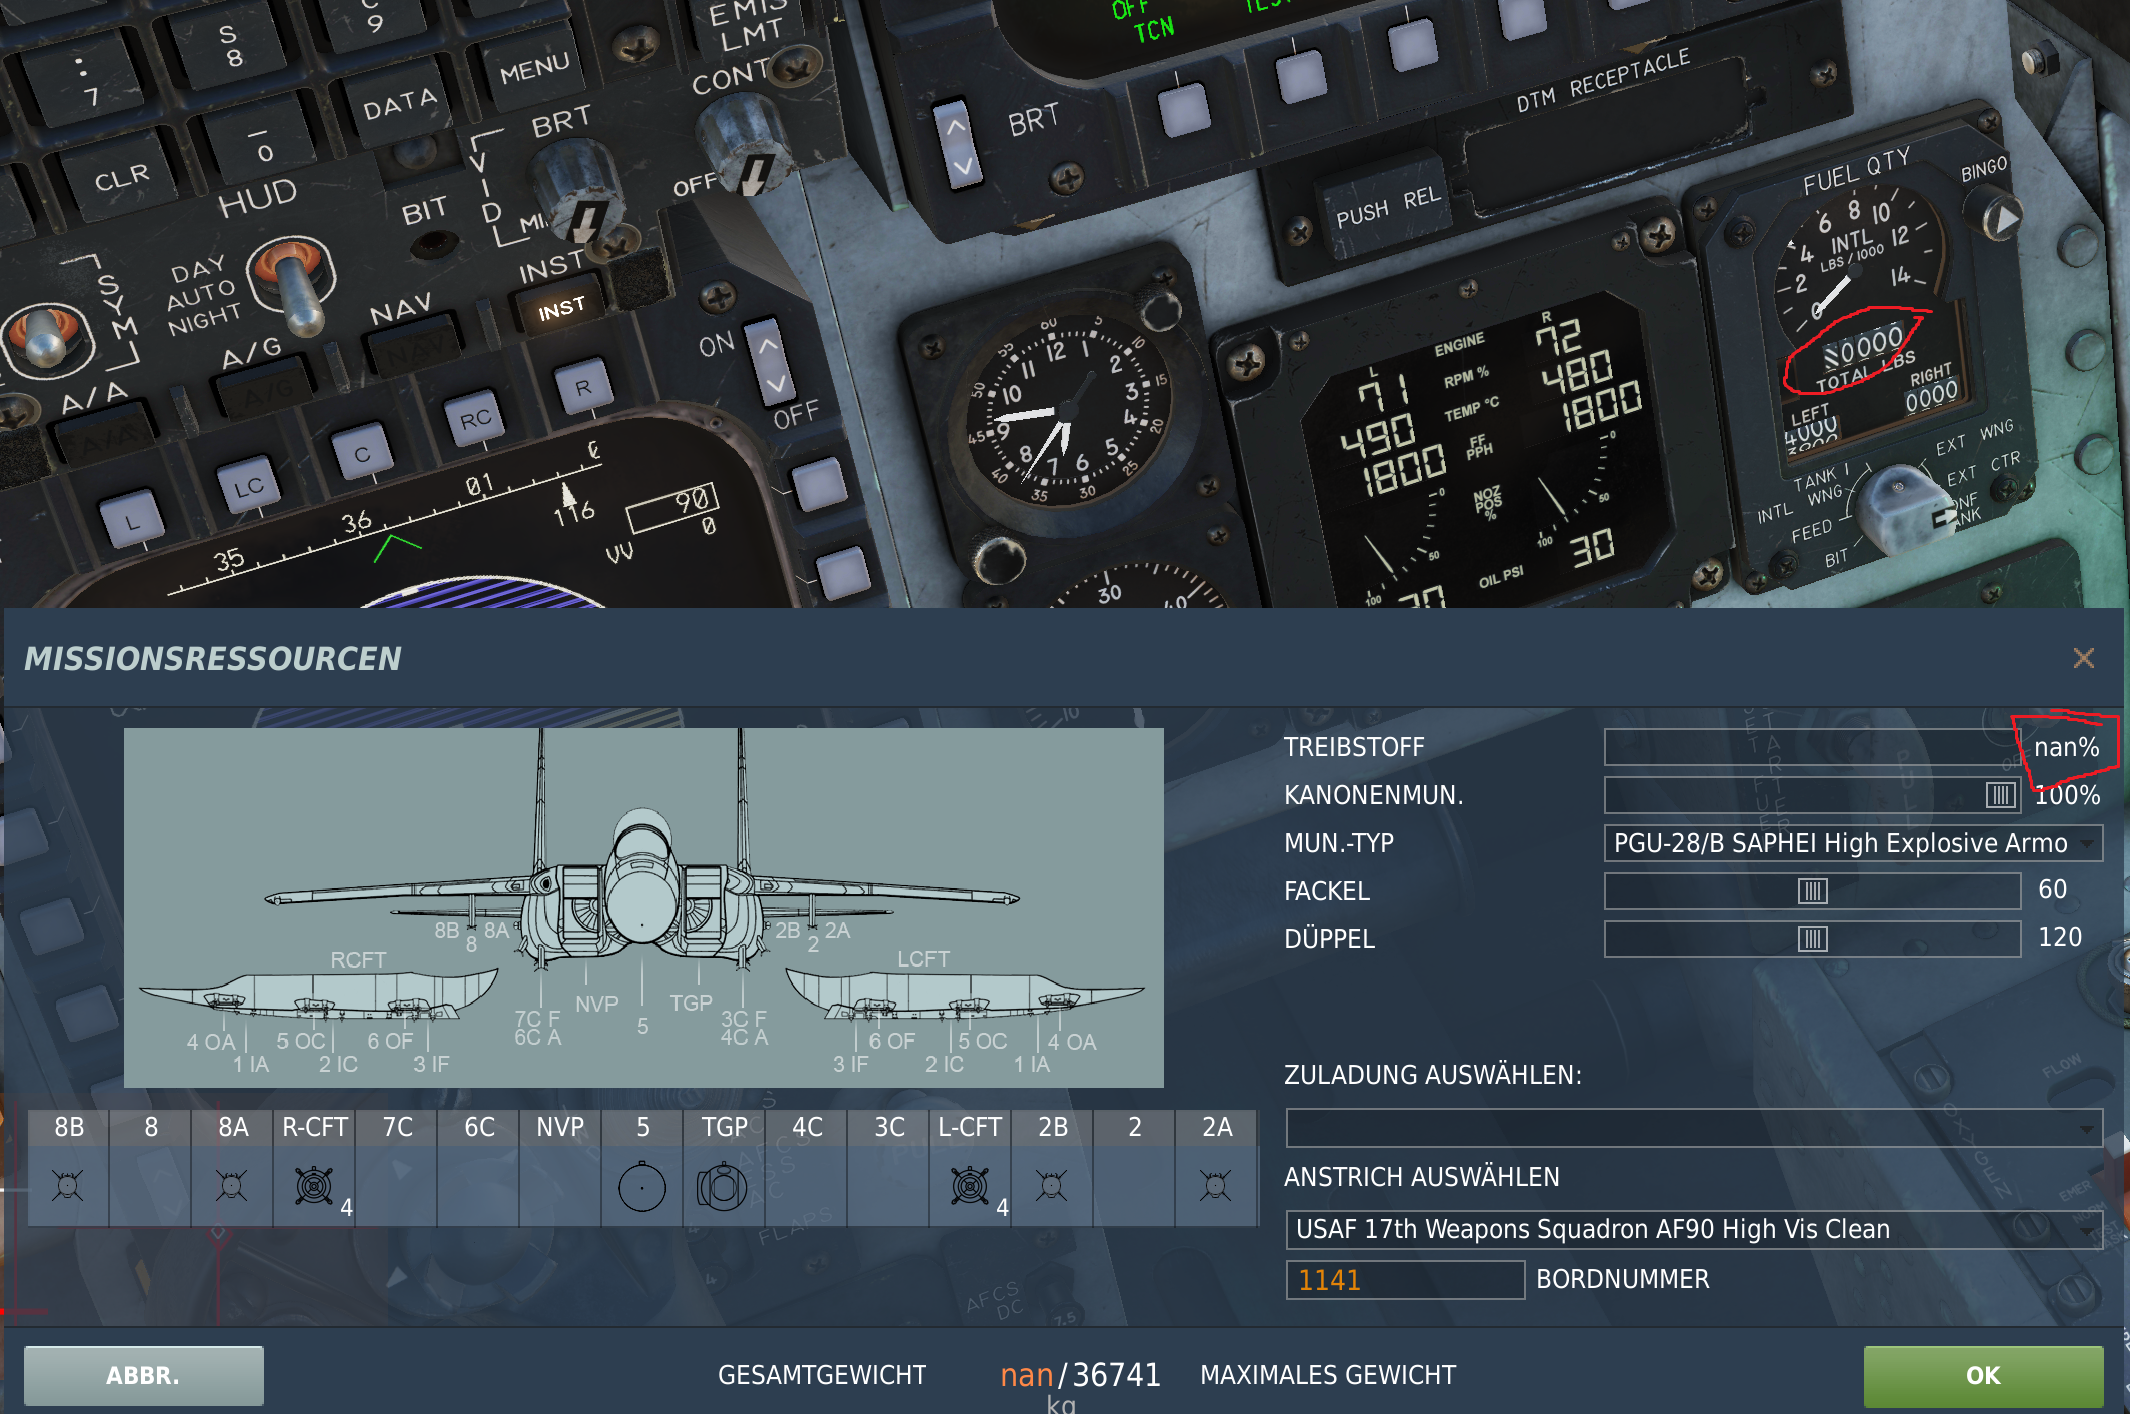Image resolution: width=2130 pixels, height=1414 pixels.
Task: Click the empty 4C station slot
Action: (806, 1186)
